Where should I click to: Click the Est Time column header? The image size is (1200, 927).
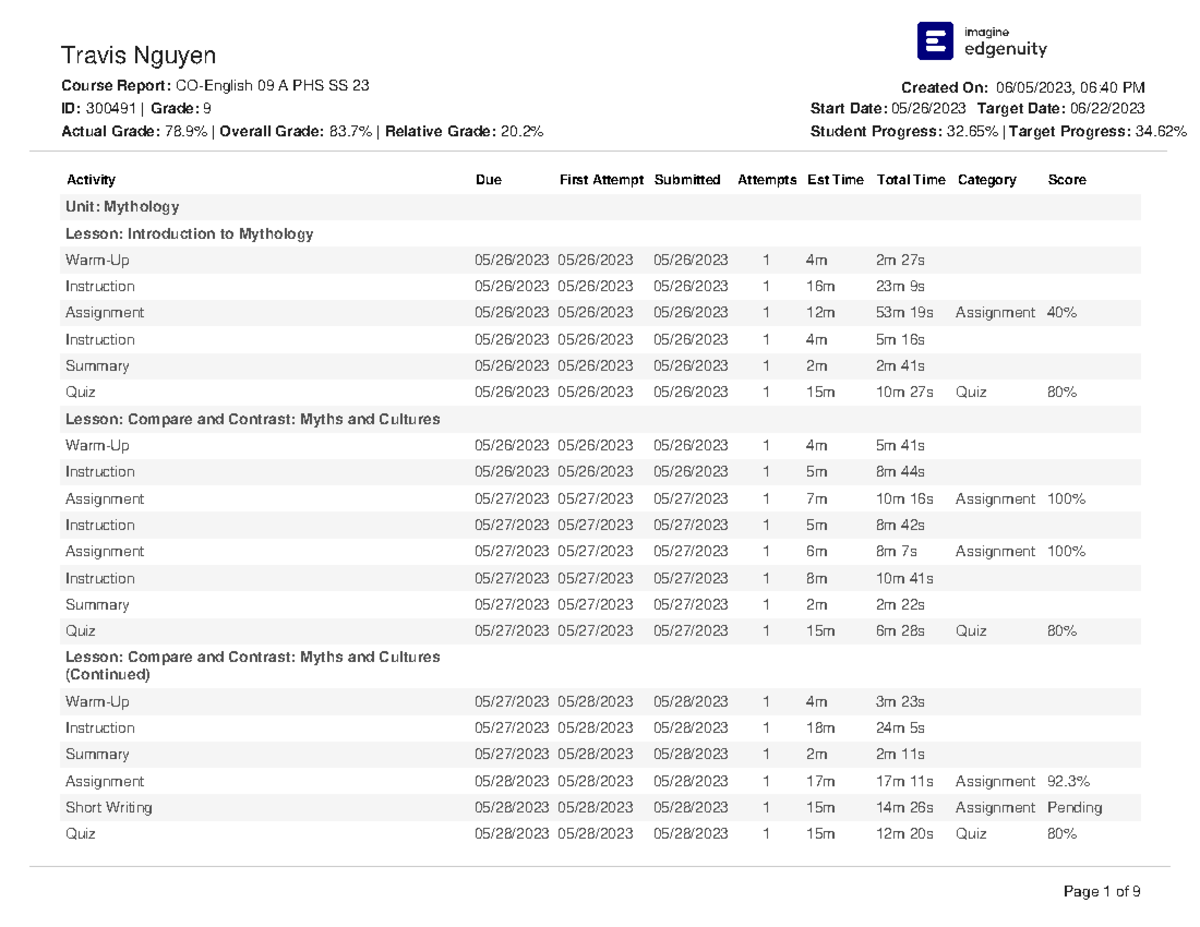pos(835,180)
